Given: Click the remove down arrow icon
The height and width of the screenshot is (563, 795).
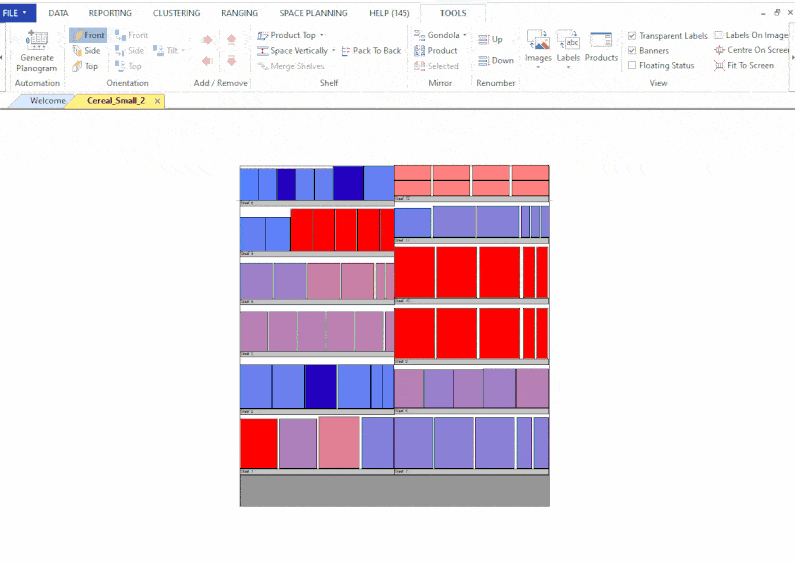Looking at the screenshot, I should click(x=231, y=61).
